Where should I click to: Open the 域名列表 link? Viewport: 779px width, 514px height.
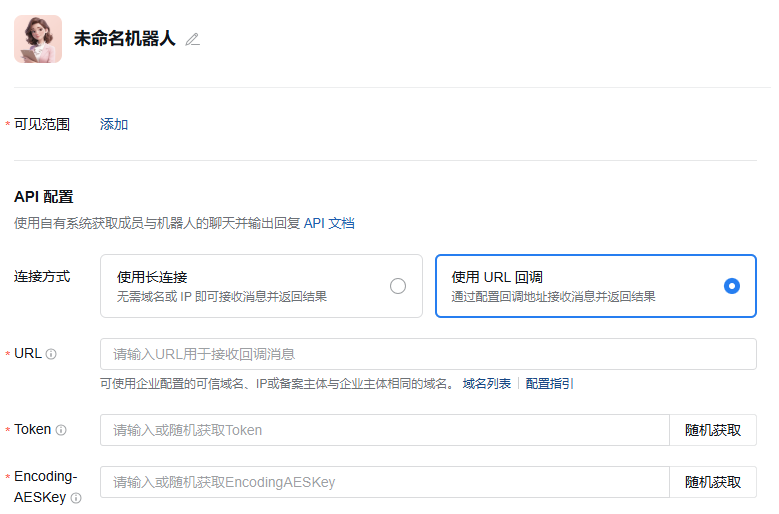point(486,384)
